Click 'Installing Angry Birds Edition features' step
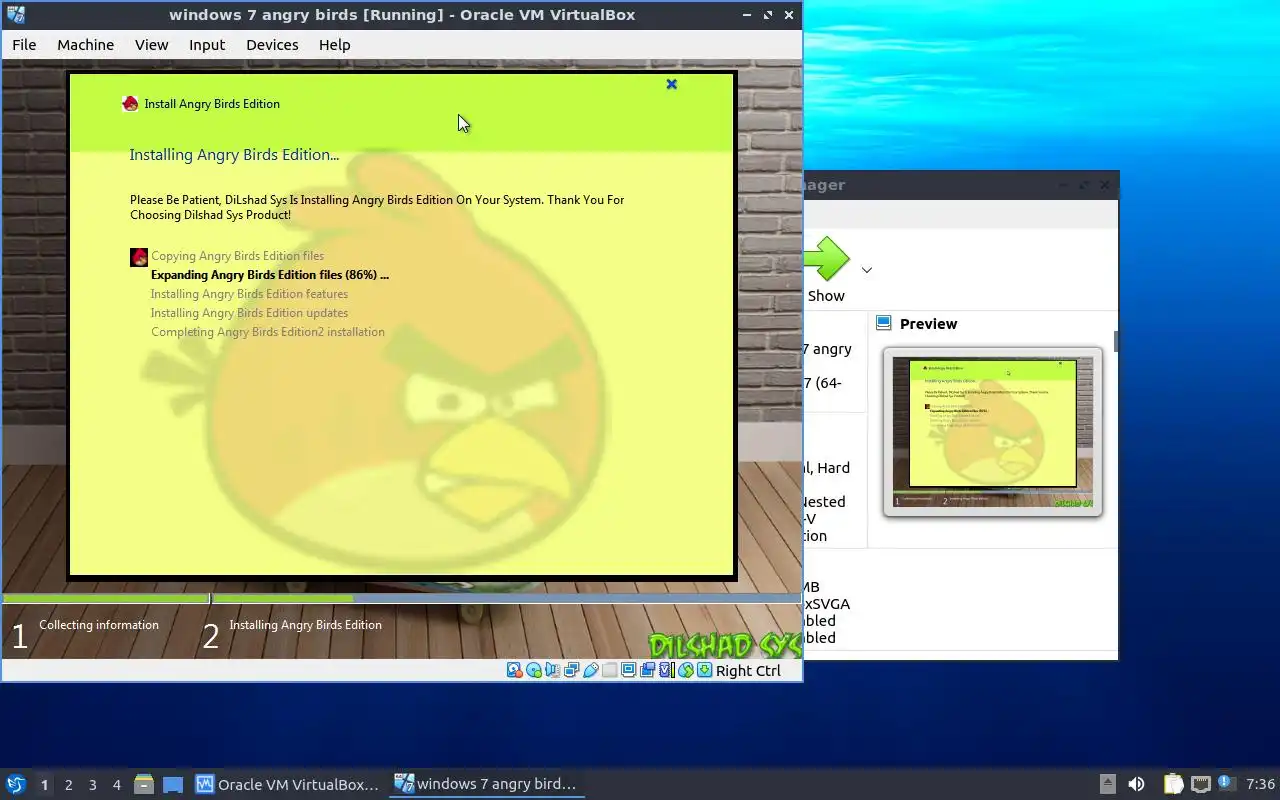 point(249,294)
